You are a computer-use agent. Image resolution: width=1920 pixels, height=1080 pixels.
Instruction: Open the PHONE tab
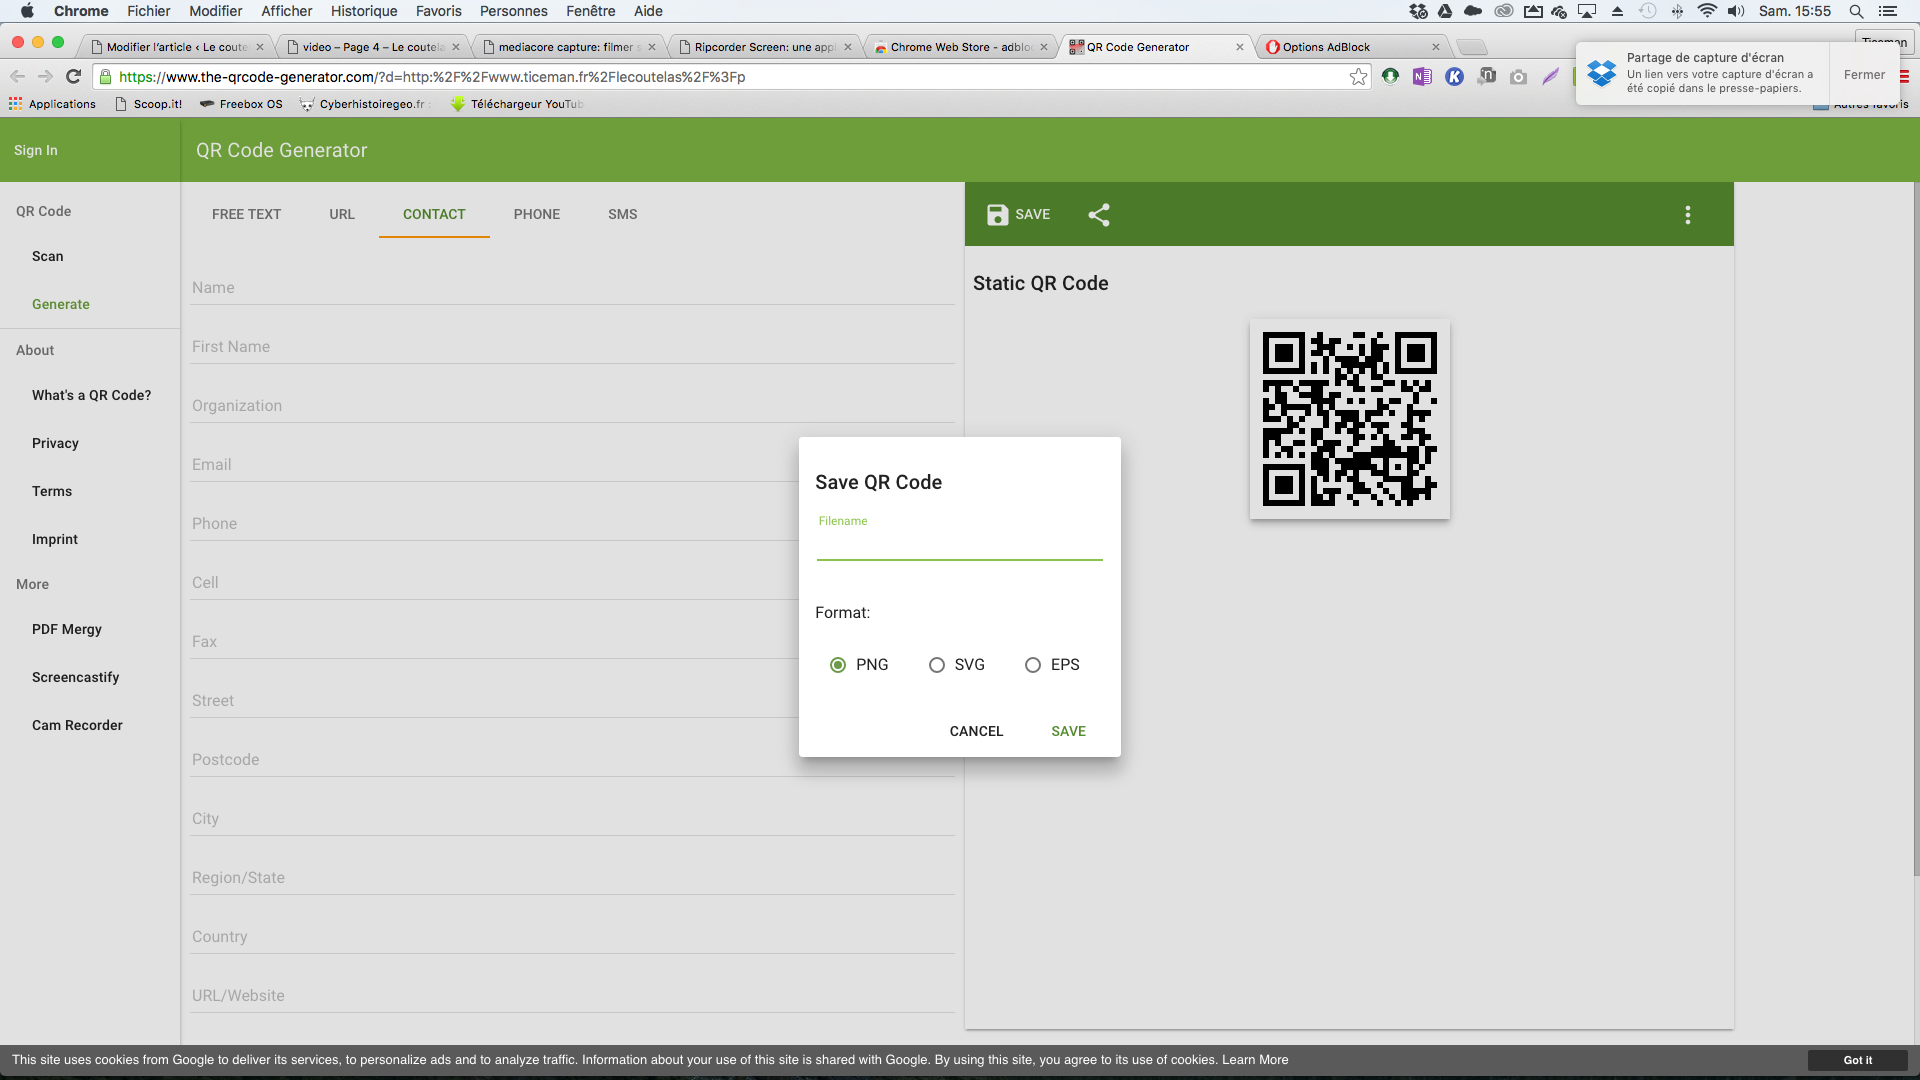point(537,214)
